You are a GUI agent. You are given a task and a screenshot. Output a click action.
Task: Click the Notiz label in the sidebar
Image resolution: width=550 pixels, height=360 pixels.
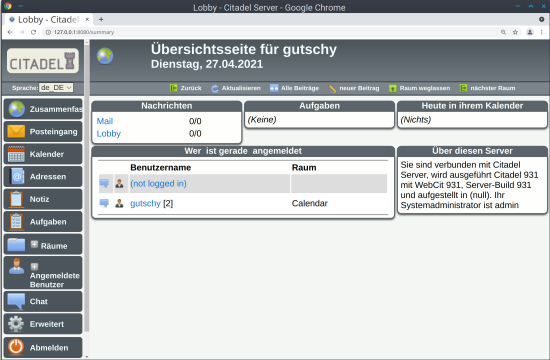click(x=39, y=199)
